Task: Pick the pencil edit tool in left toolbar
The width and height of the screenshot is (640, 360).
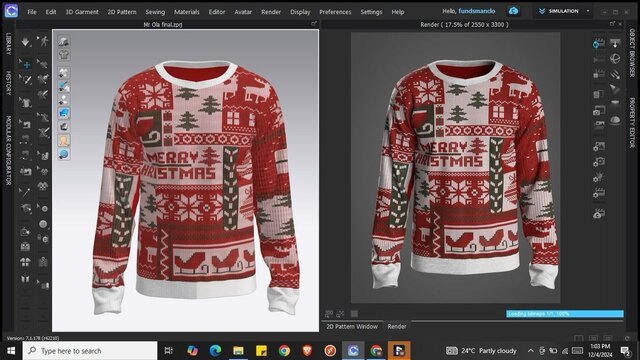Action: (x=26, y=80)
